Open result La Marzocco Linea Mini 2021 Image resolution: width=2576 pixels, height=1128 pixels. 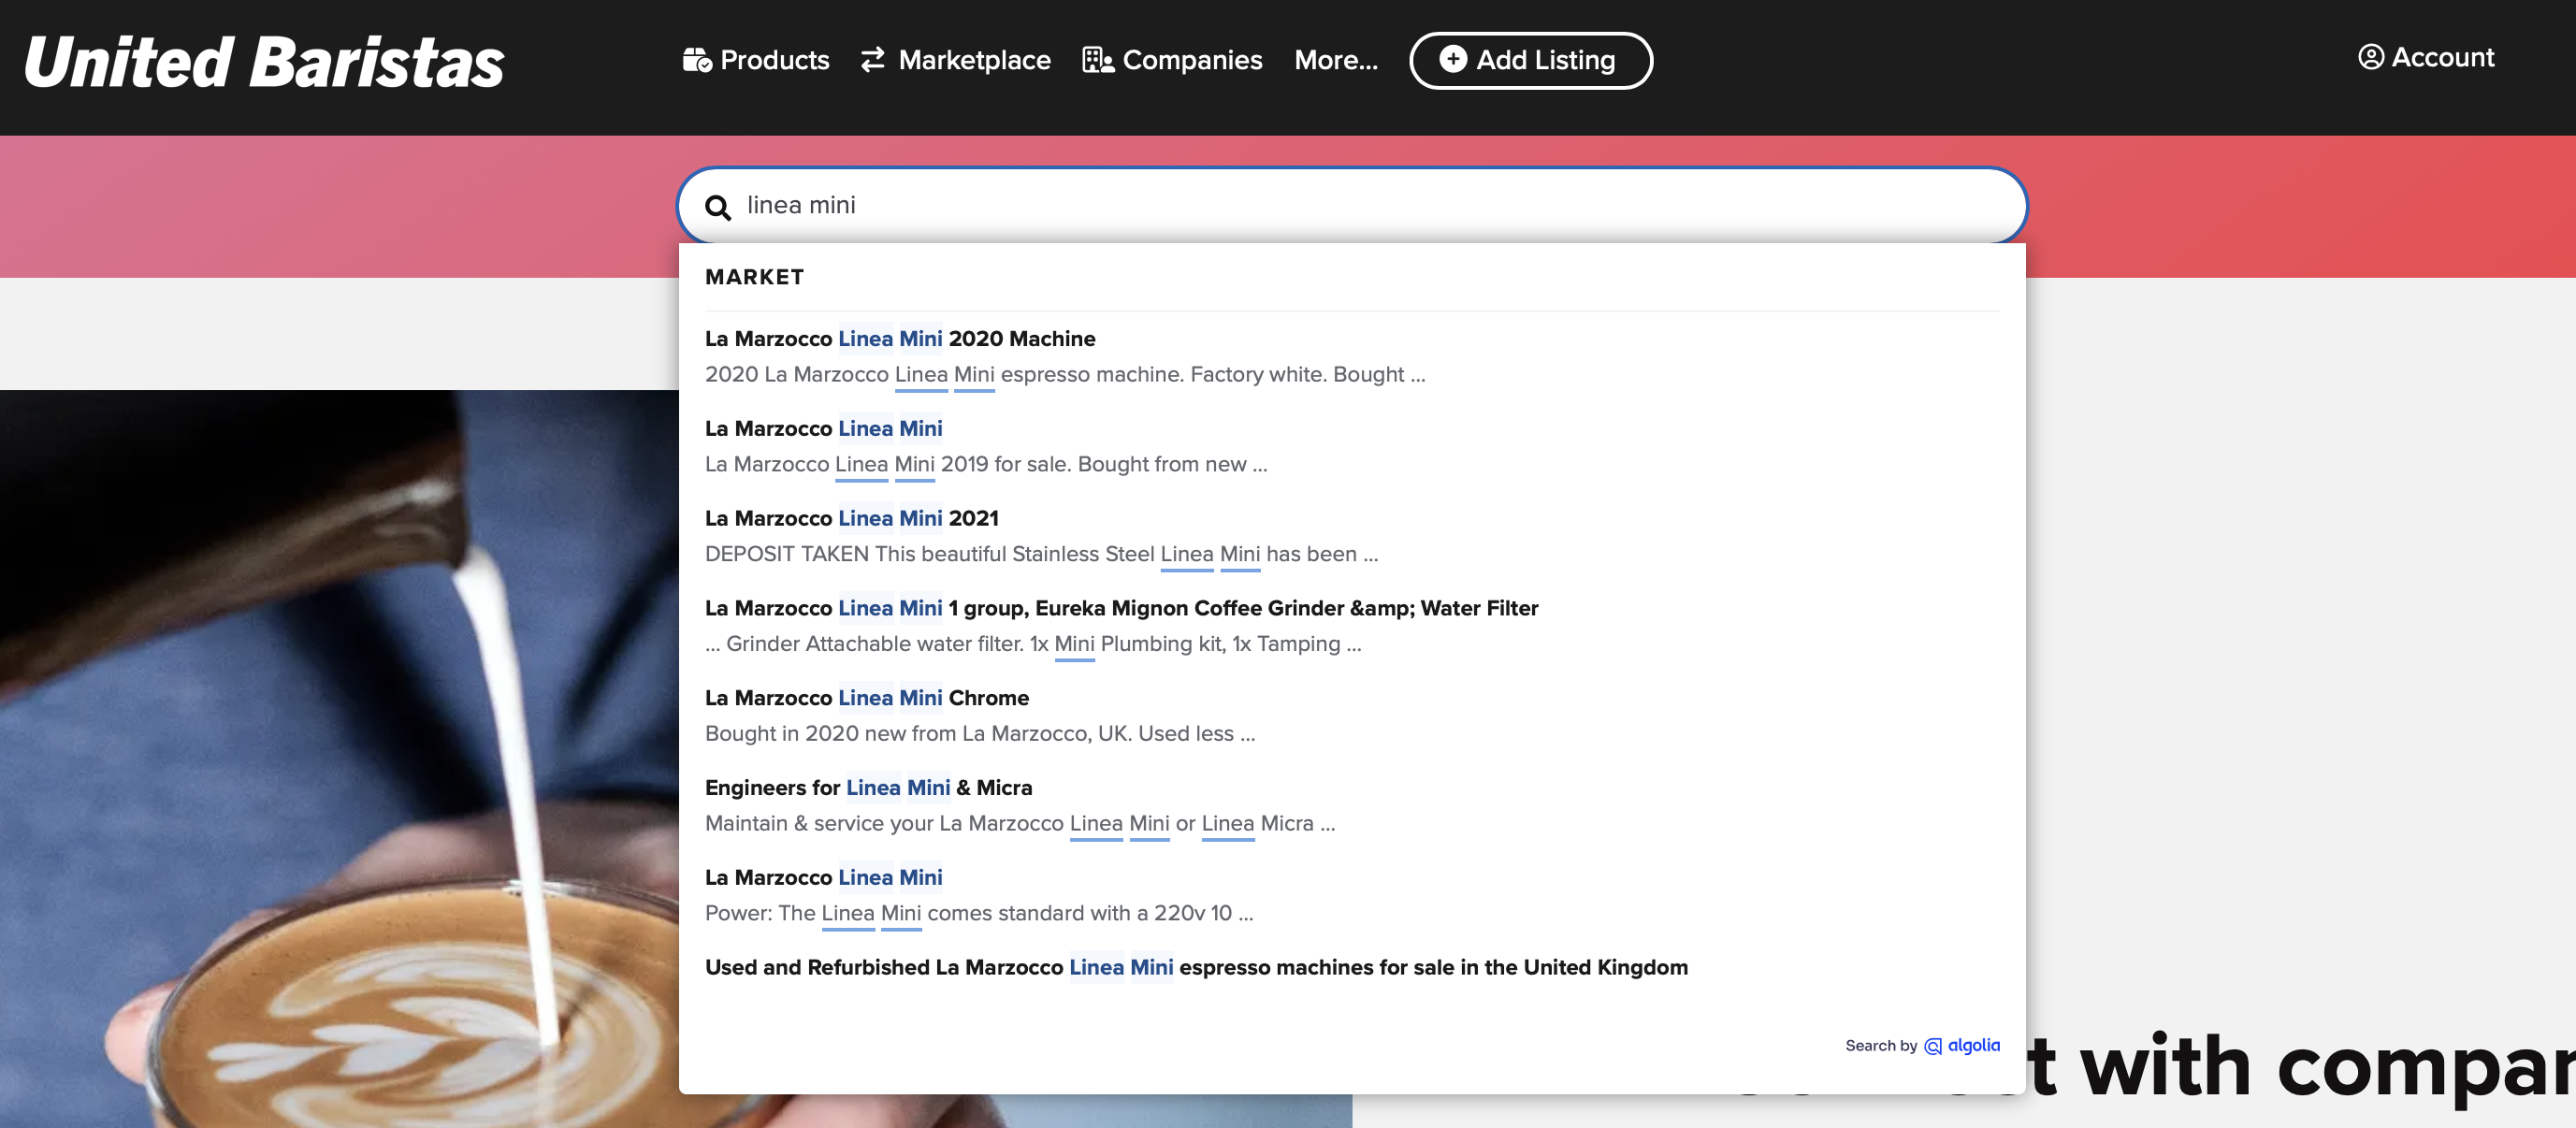pyautogui.click(x=852, y=518)
